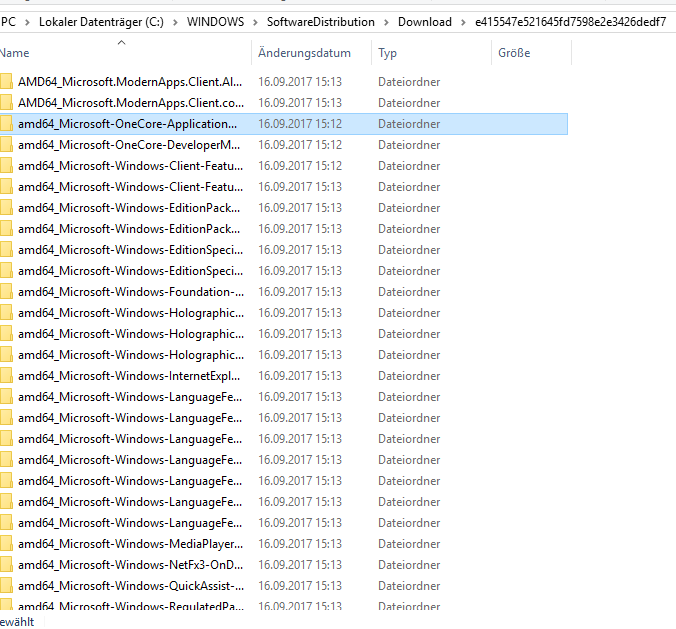Click the e415547e521645fd7598e2e3426dedf7 breadcrumb
The width and height of the screenshot is (676, 629).
[570, 22]
